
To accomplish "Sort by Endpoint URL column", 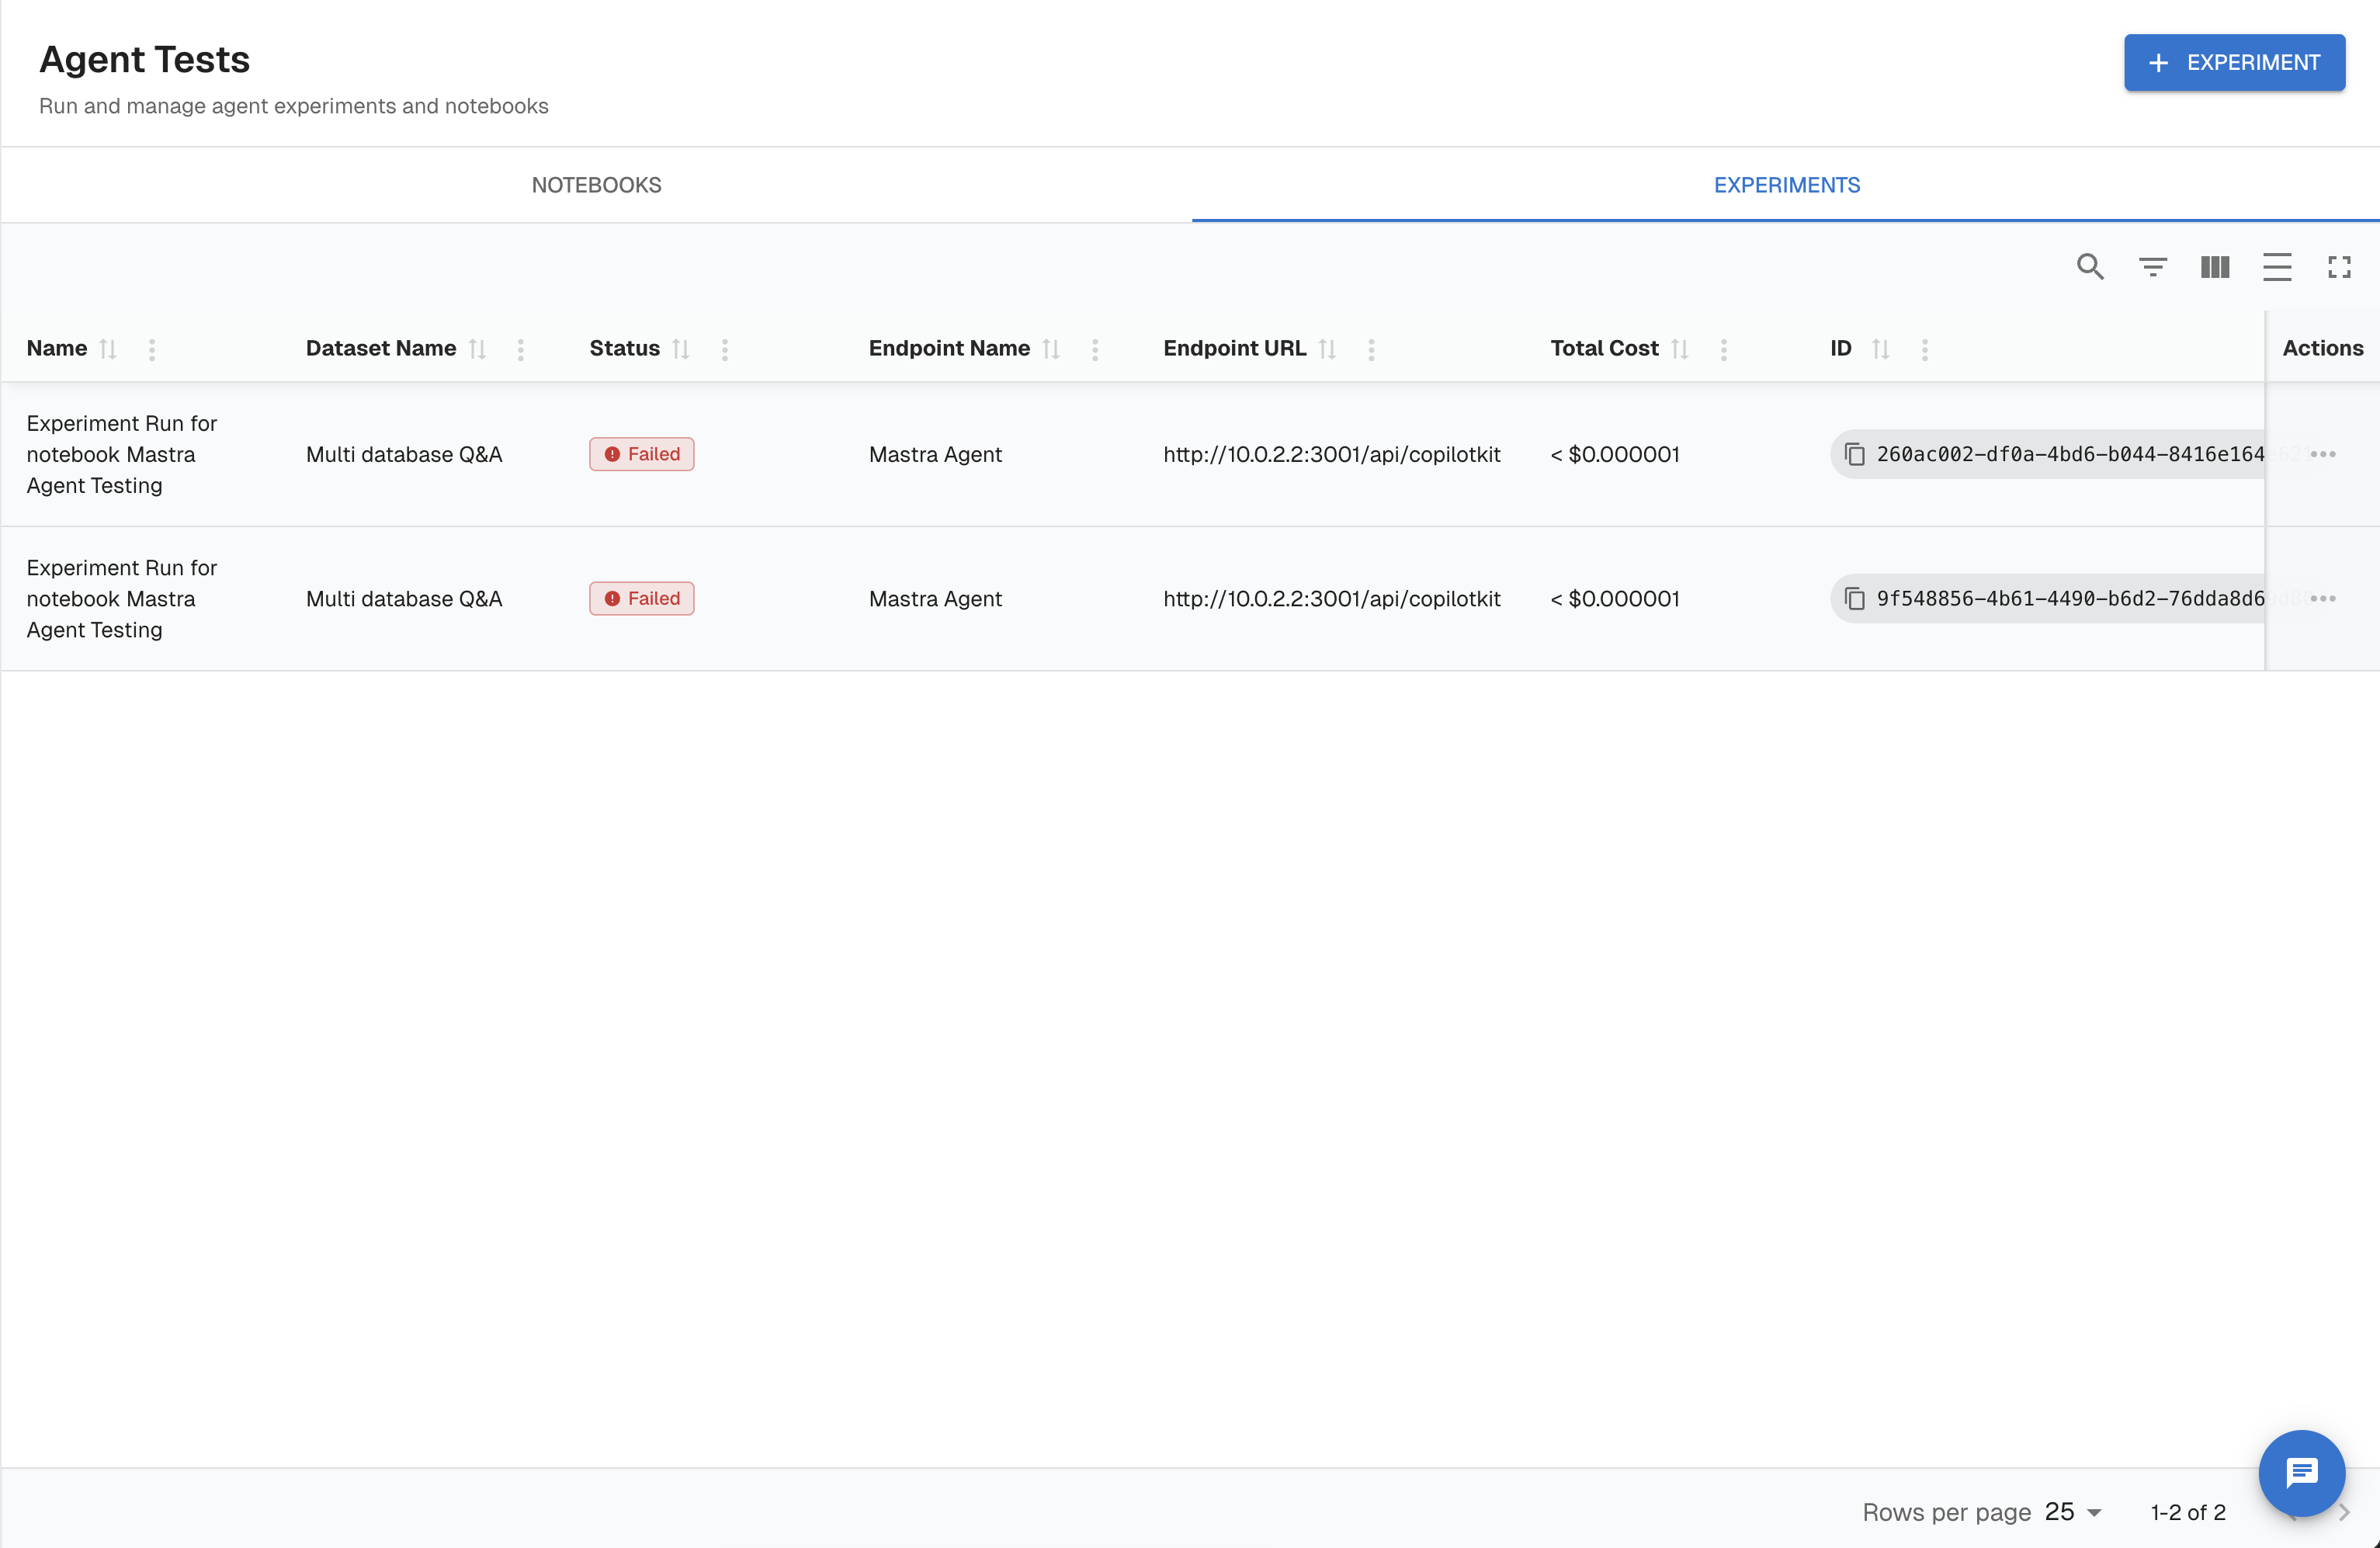I will [1327, 349].
